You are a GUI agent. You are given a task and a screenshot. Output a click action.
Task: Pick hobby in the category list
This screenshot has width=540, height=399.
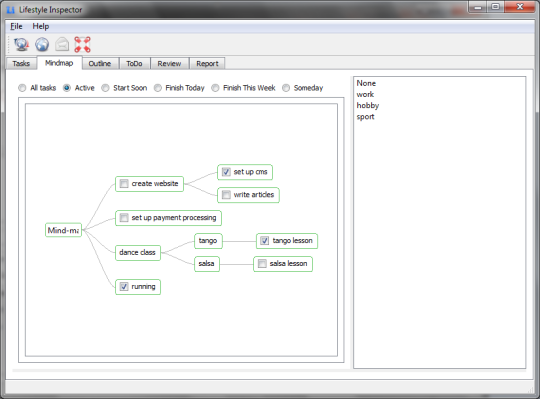click(x=367, y=106)
